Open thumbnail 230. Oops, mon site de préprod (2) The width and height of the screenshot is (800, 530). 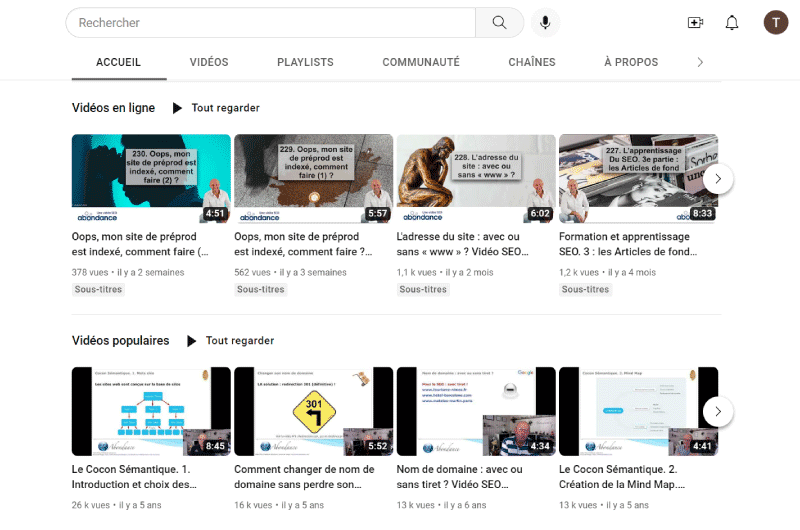(151, 179)
